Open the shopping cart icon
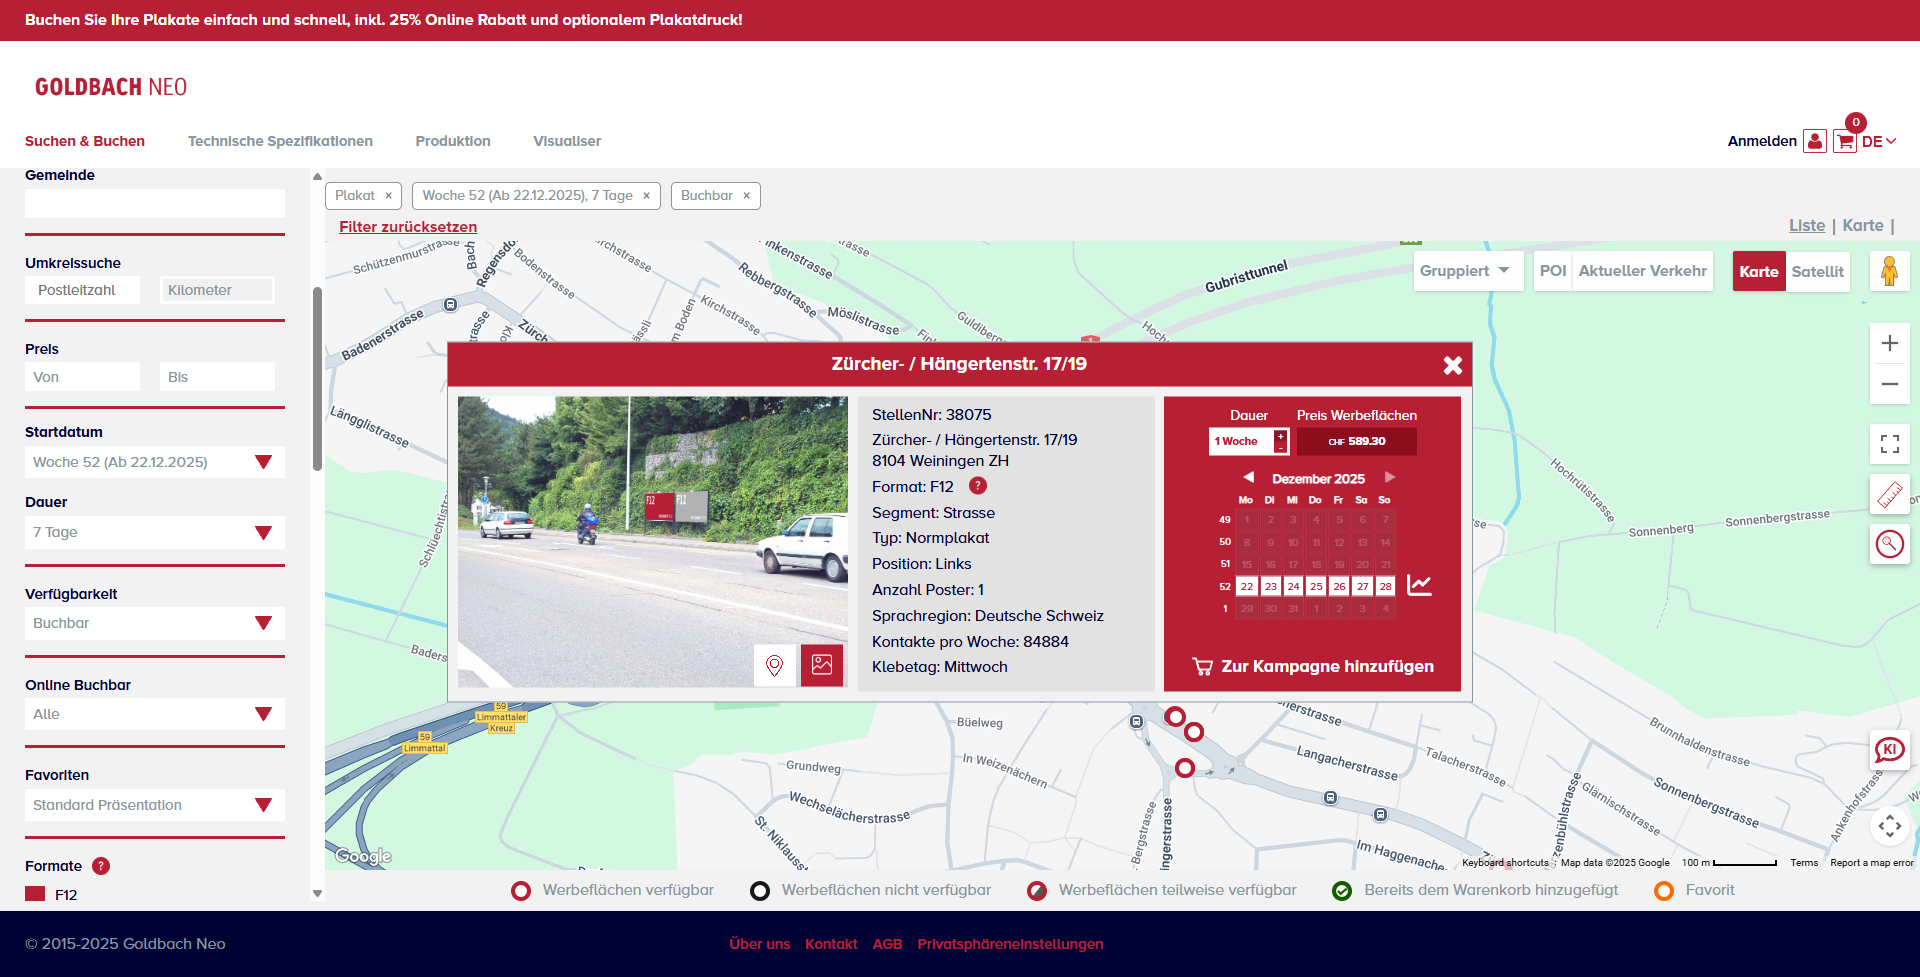 (1844, 142)
